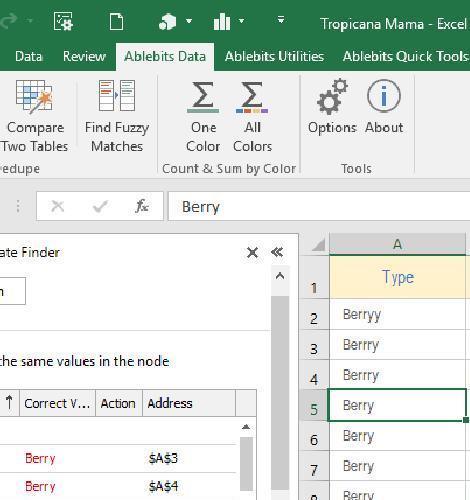
Task: Open Ablebits Options gear
Action: pyautogui.click(x=332, y=107)
